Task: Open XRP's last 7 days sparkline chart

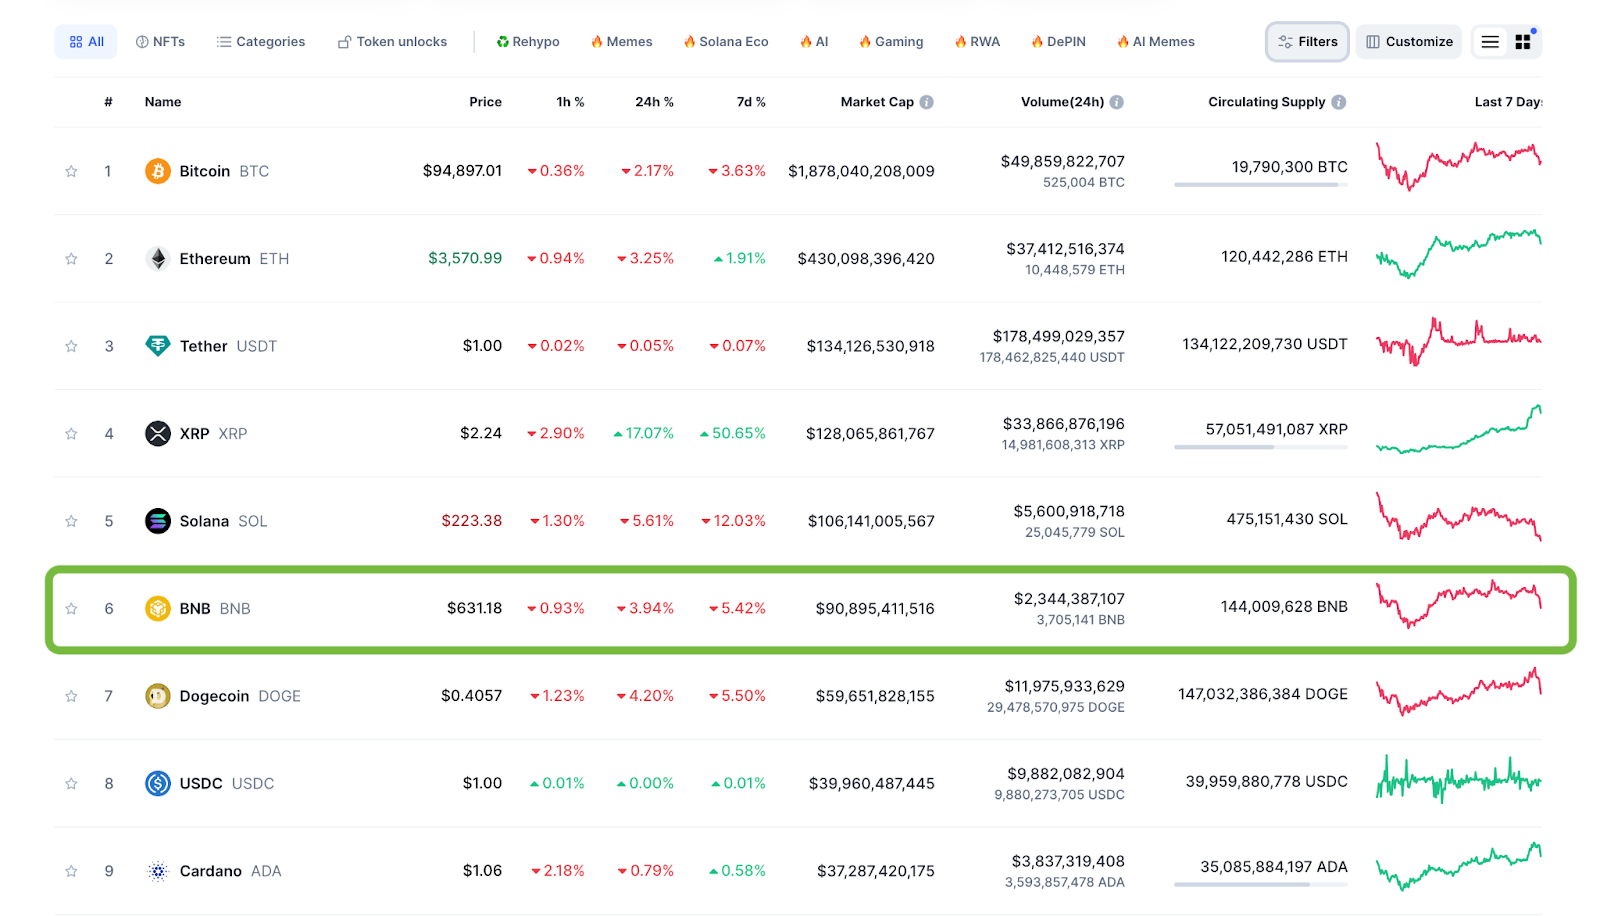Action: (x=1458, y=431)
